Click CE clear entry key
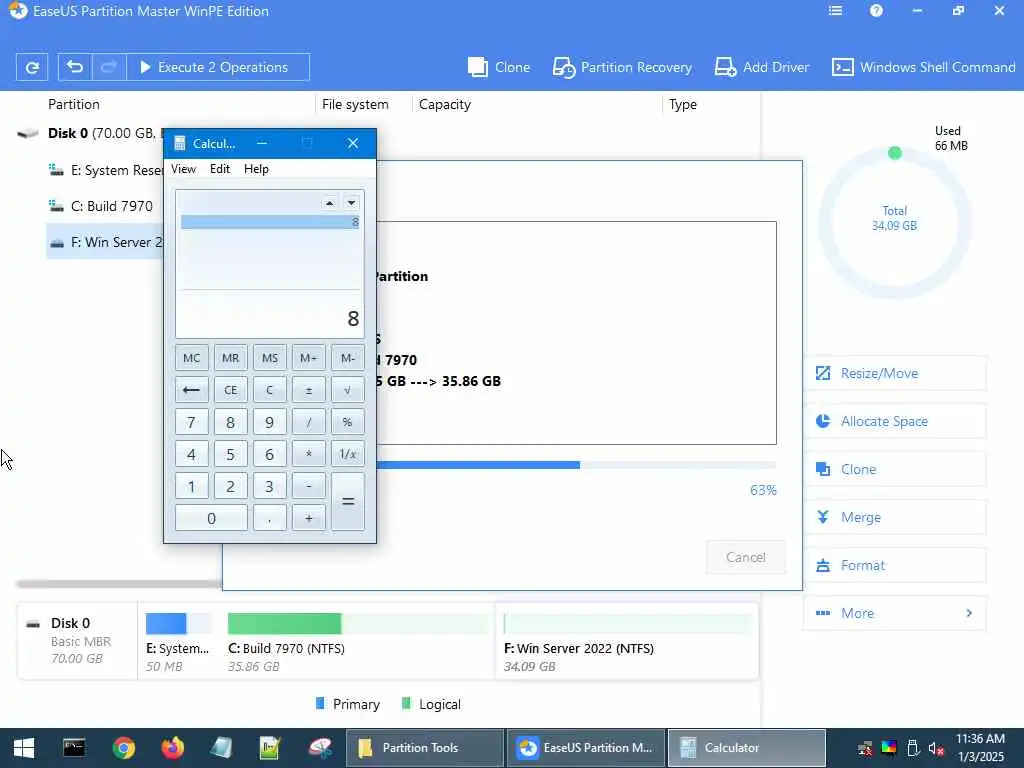1024x768 pixels. pos(231,390)
